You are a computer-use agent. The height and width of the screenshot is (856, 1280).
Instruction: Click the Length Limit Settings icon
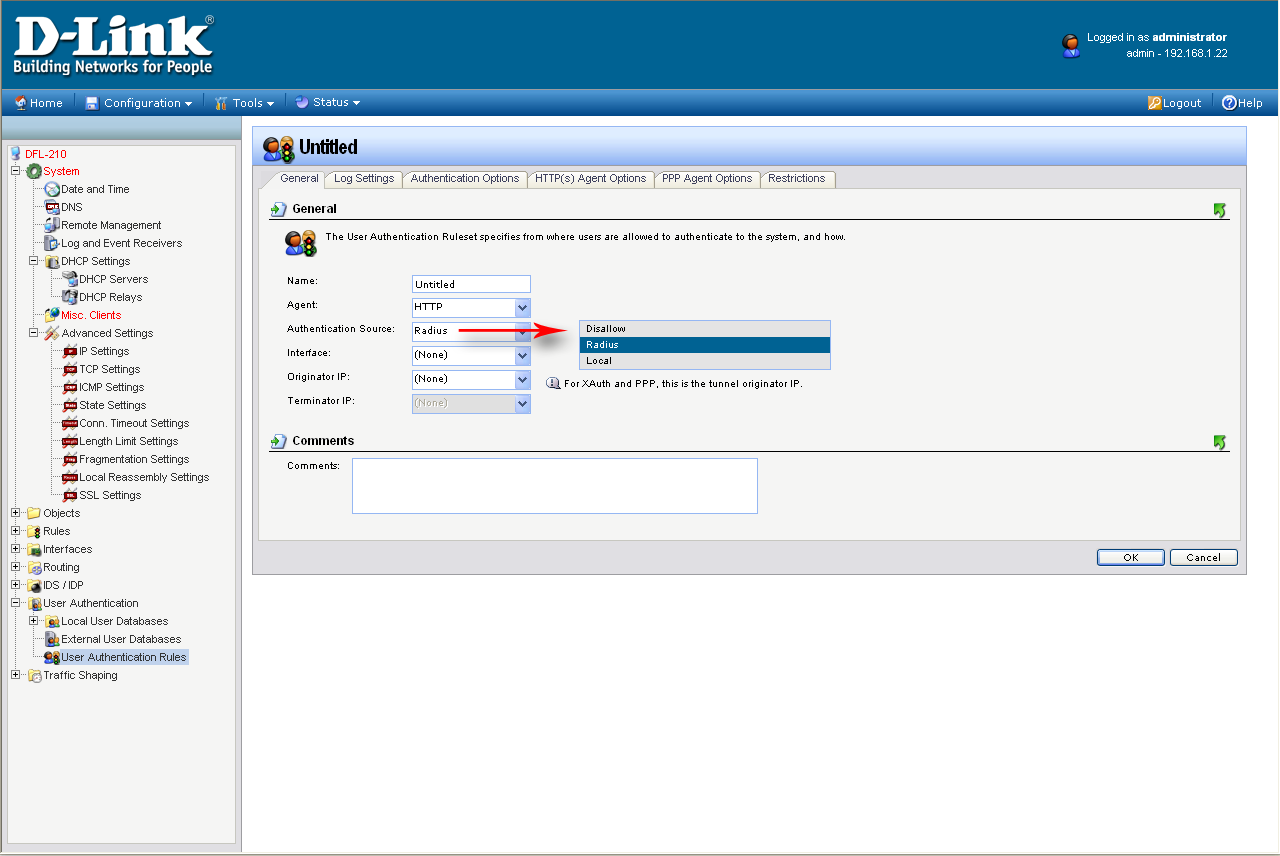coord(70,441)
